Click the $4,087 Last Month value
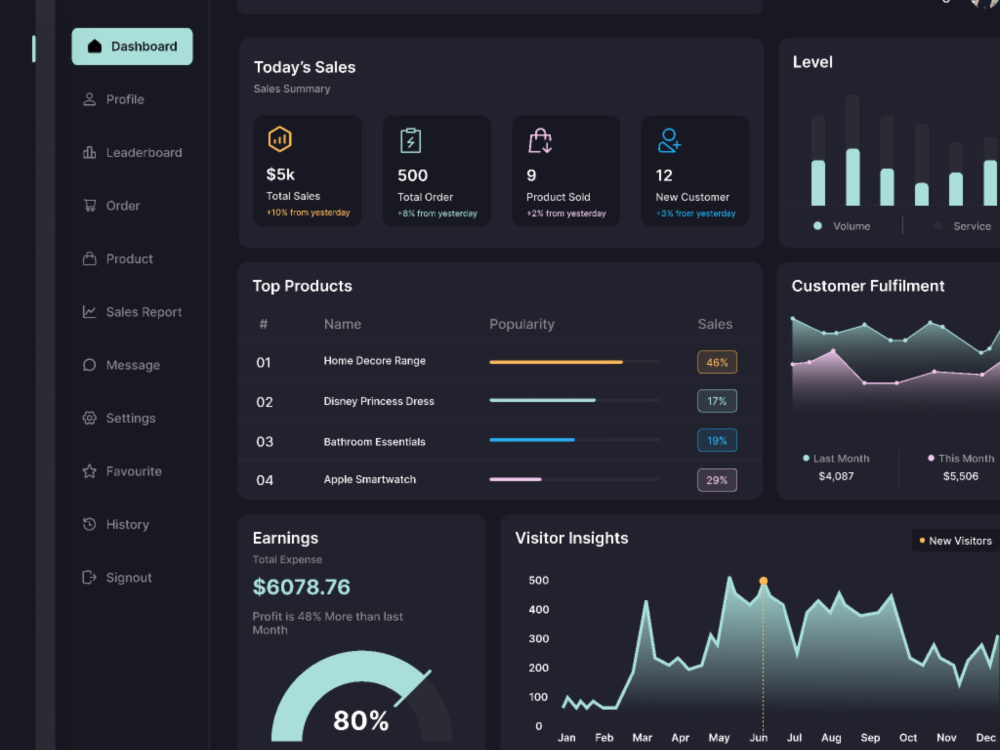 point(836,476)
